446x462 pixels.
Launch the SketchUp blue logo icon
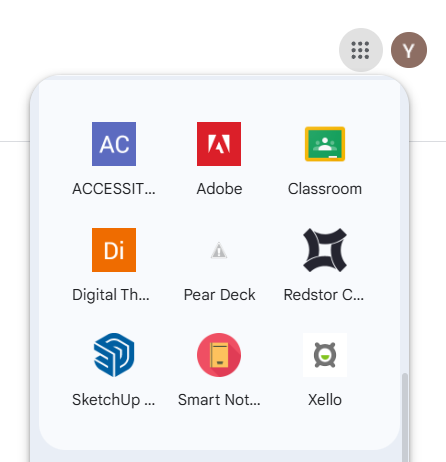tap(114, 355)
